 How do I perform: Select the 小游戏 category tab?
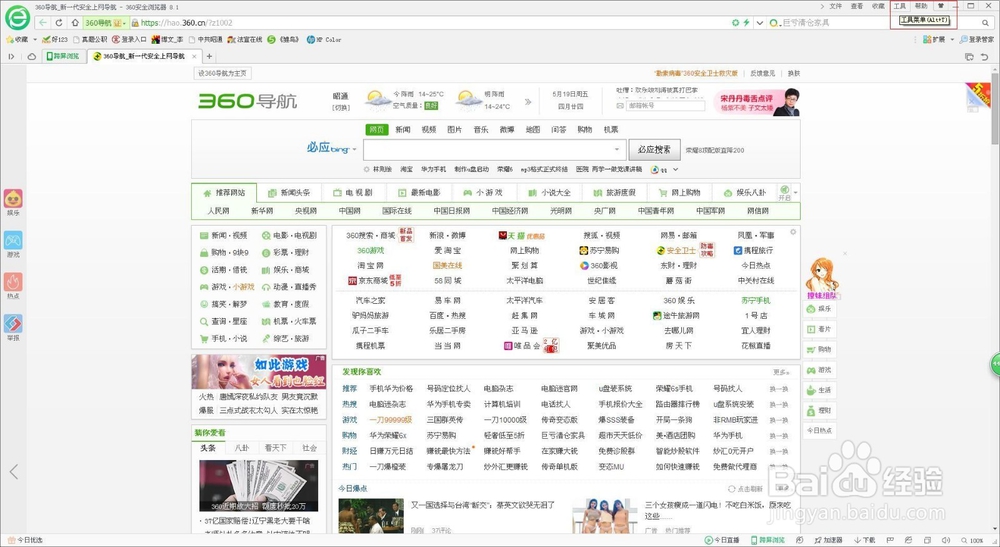tap(483, 193)
